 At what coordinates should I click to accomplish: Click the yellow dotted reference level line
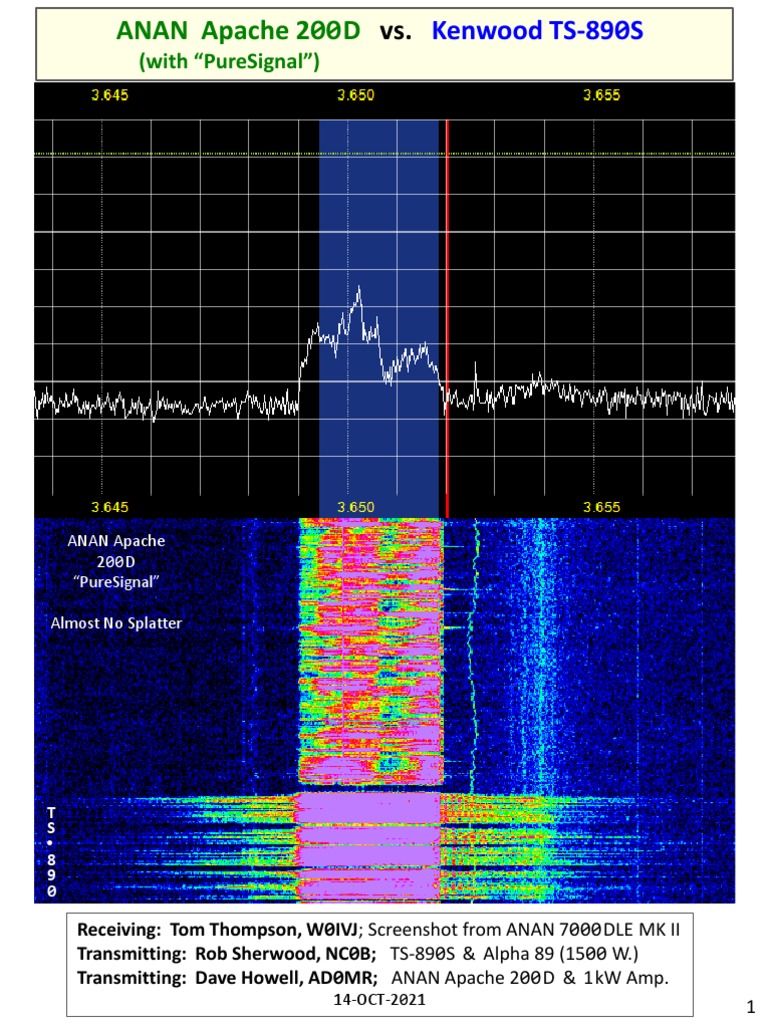pos(385,154)
